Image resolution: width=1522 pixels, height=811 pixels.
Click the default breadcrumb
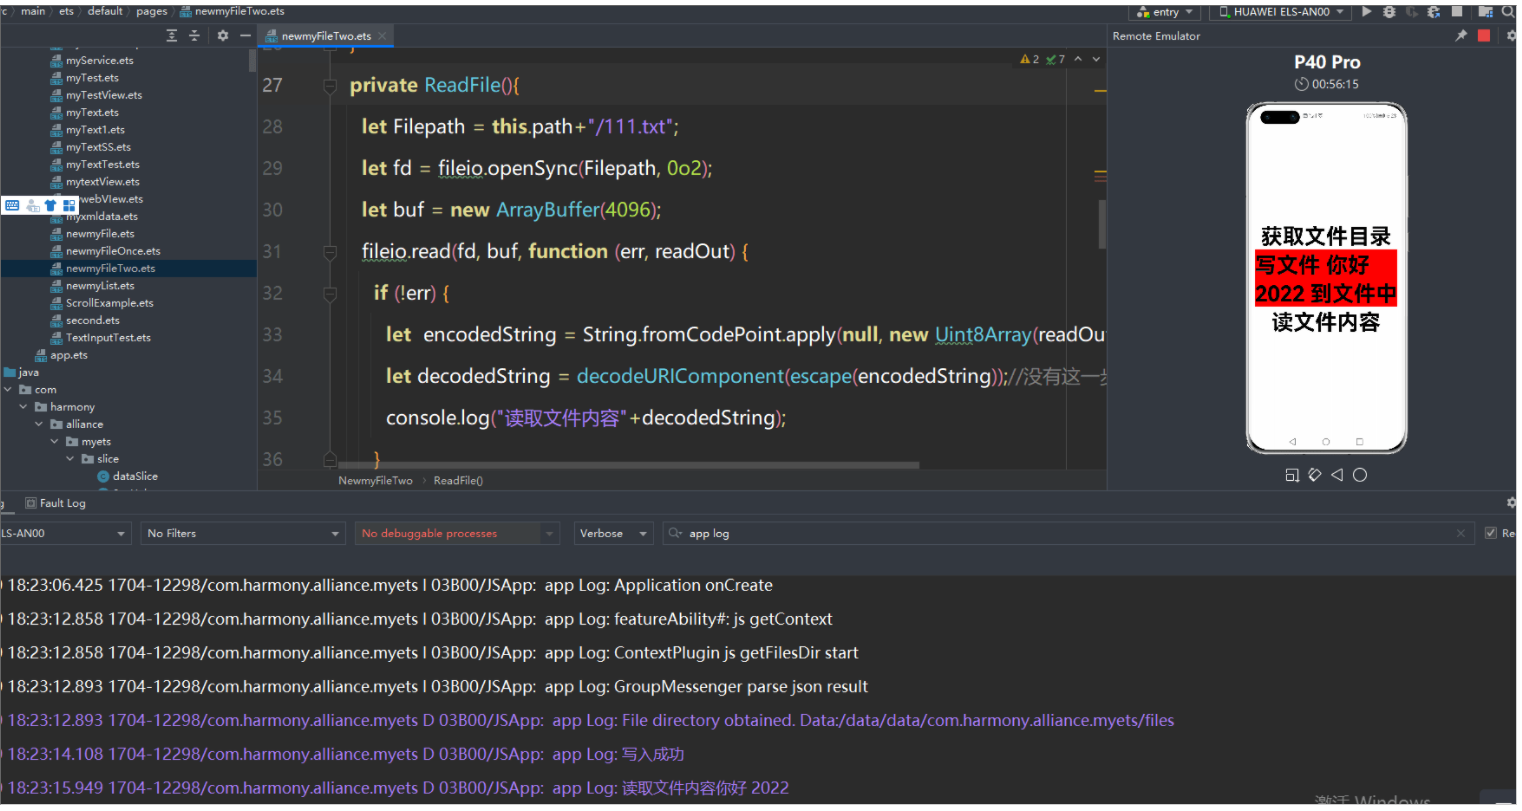point(105,11)
